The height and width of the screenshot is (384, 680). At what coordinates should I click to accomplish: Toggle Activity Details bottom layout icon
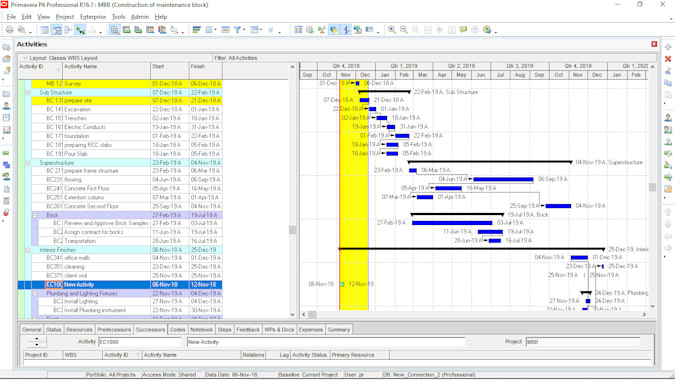click(114, 30)
